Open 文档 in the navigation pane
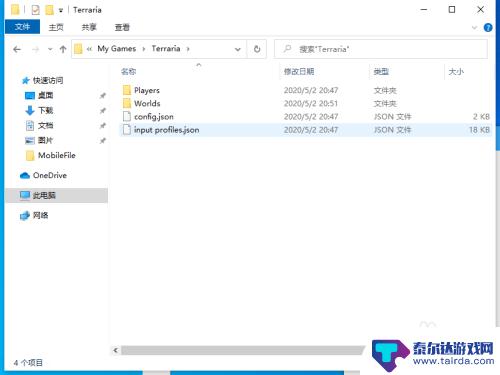This screenshot has width=500, height=375. [45, 125]
